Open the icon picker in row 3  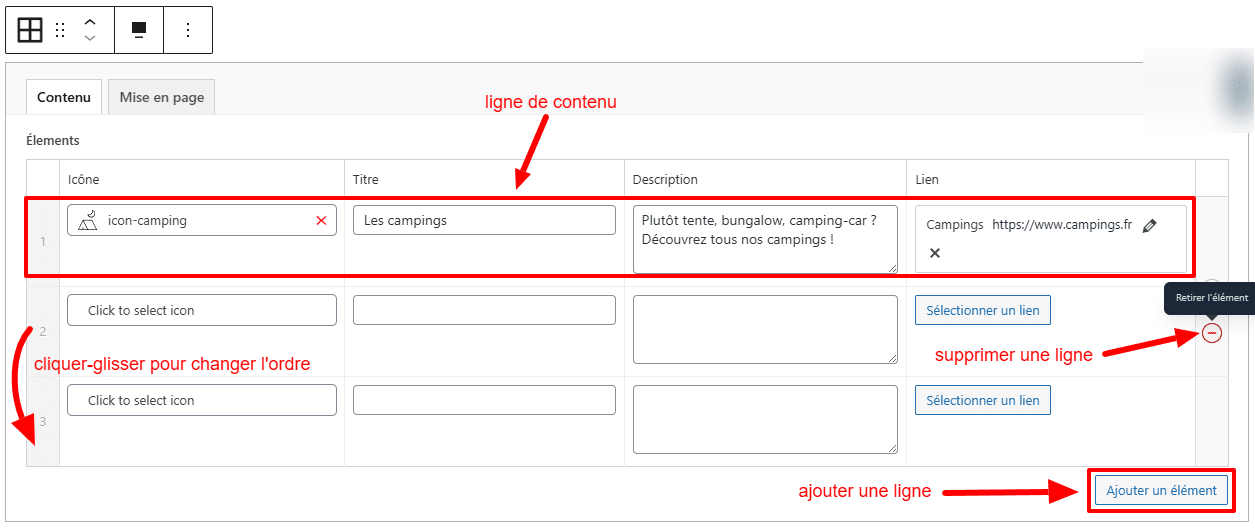point(202,401)
